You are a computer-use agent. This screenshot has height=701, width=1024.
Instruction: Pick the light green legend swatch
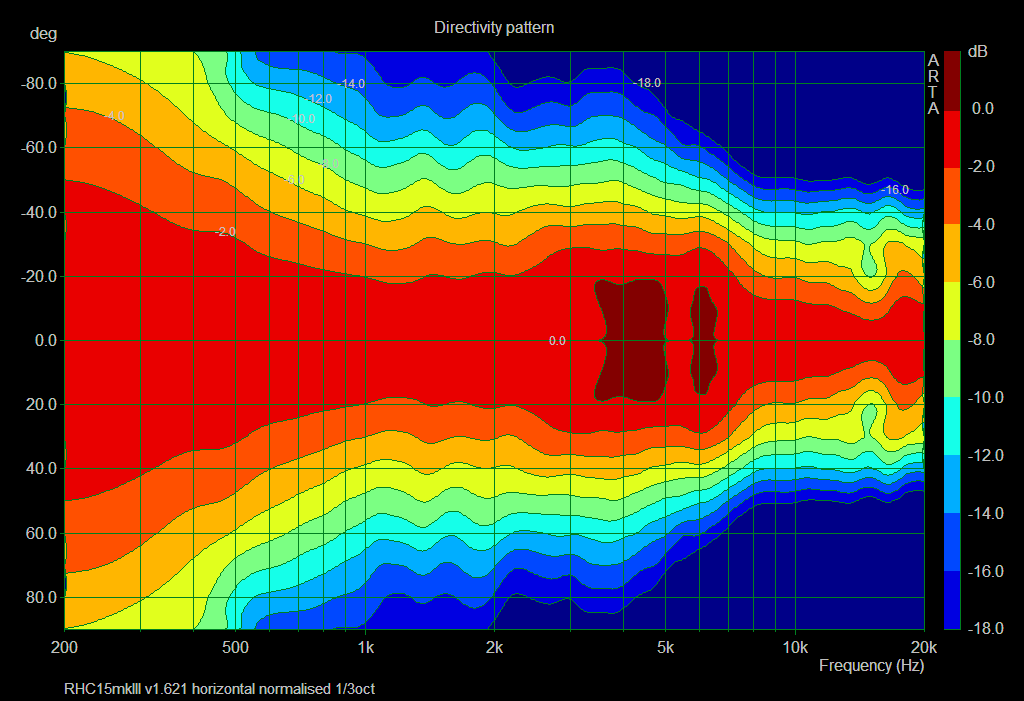952,368
